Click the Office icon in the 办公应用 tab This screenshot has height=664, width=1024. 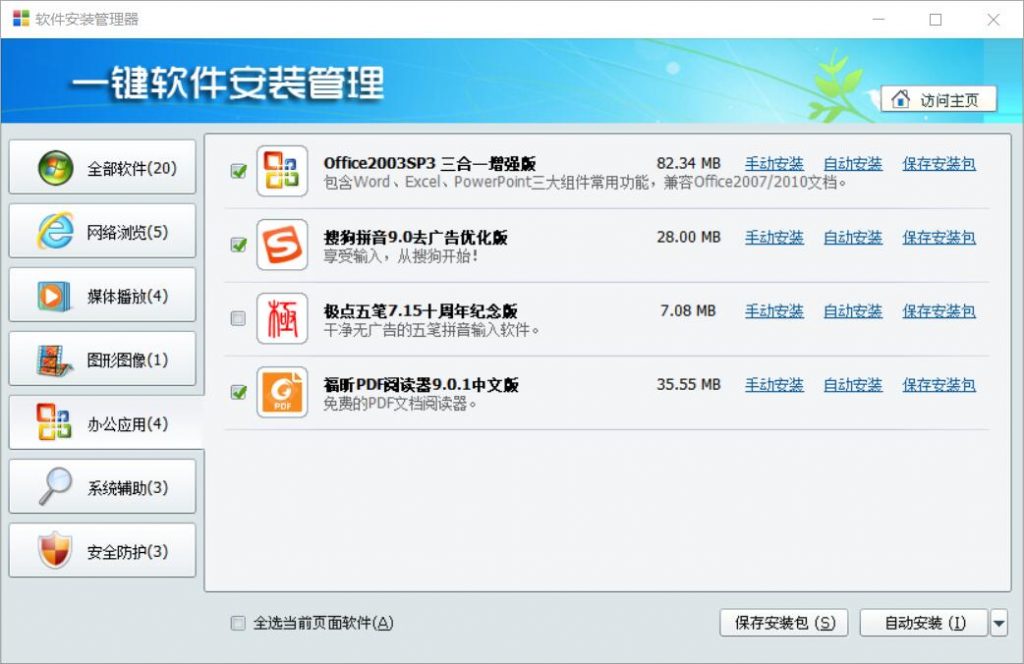coord(54,422)
